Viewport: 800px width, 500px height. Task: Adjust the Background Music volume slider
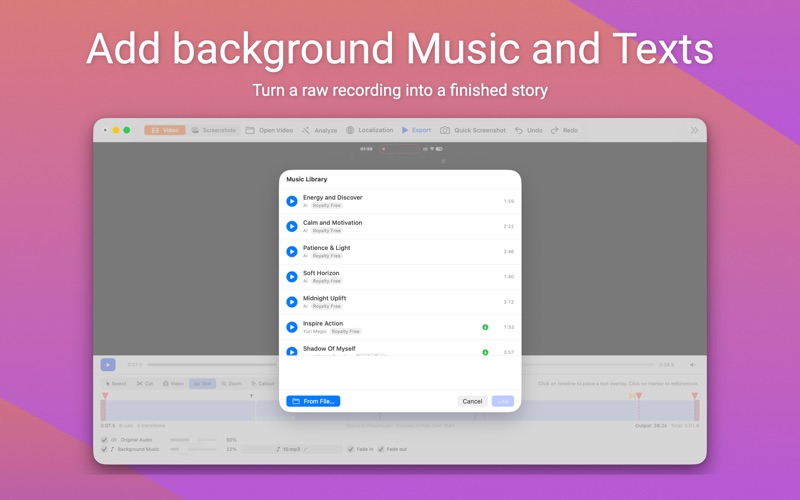point(193,449)
